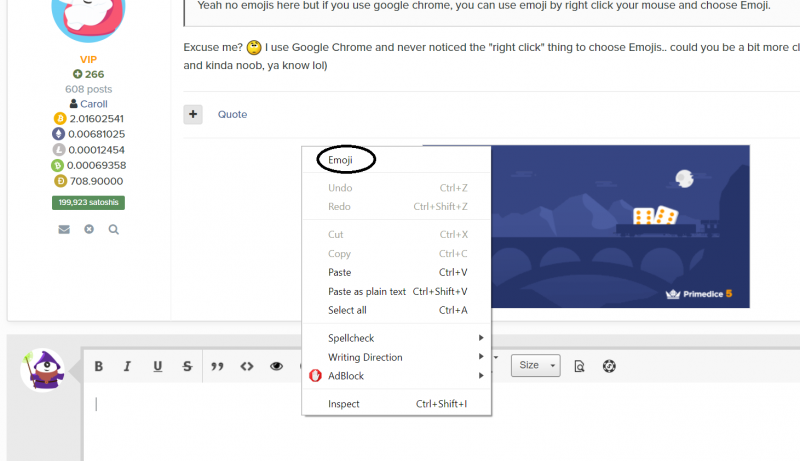Screen dimensions: 800x461
Task: Click the 708.90000 Dogecoin balance value
Action: 96,181
